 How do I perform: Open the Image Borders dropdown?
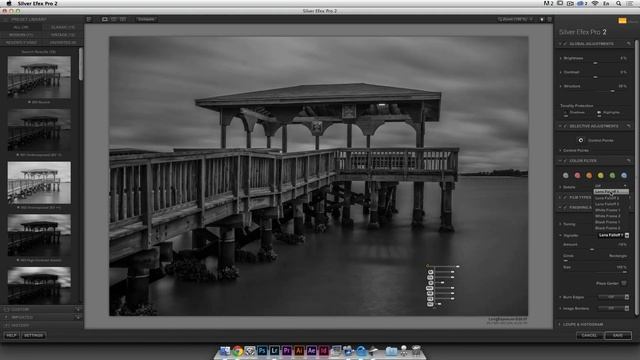(613, 309)
